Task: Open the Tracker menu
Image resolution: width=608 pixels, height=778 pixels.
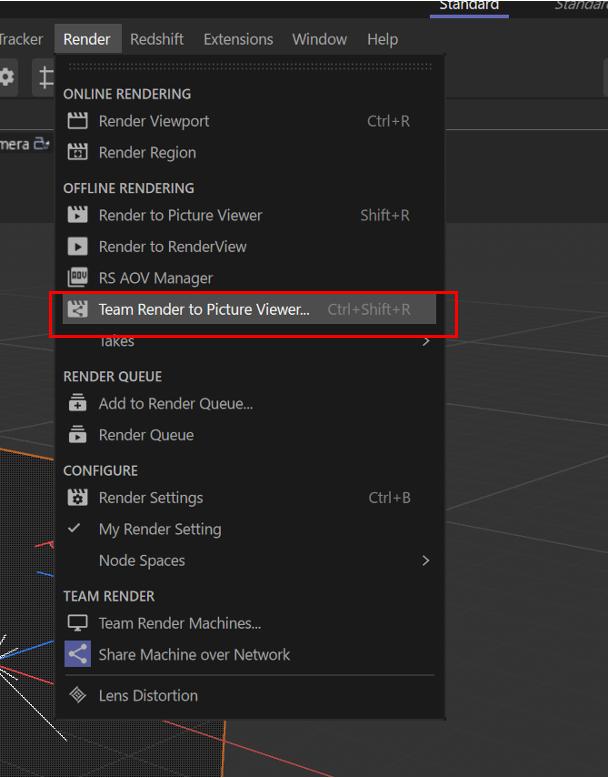Action: [21, 39]
